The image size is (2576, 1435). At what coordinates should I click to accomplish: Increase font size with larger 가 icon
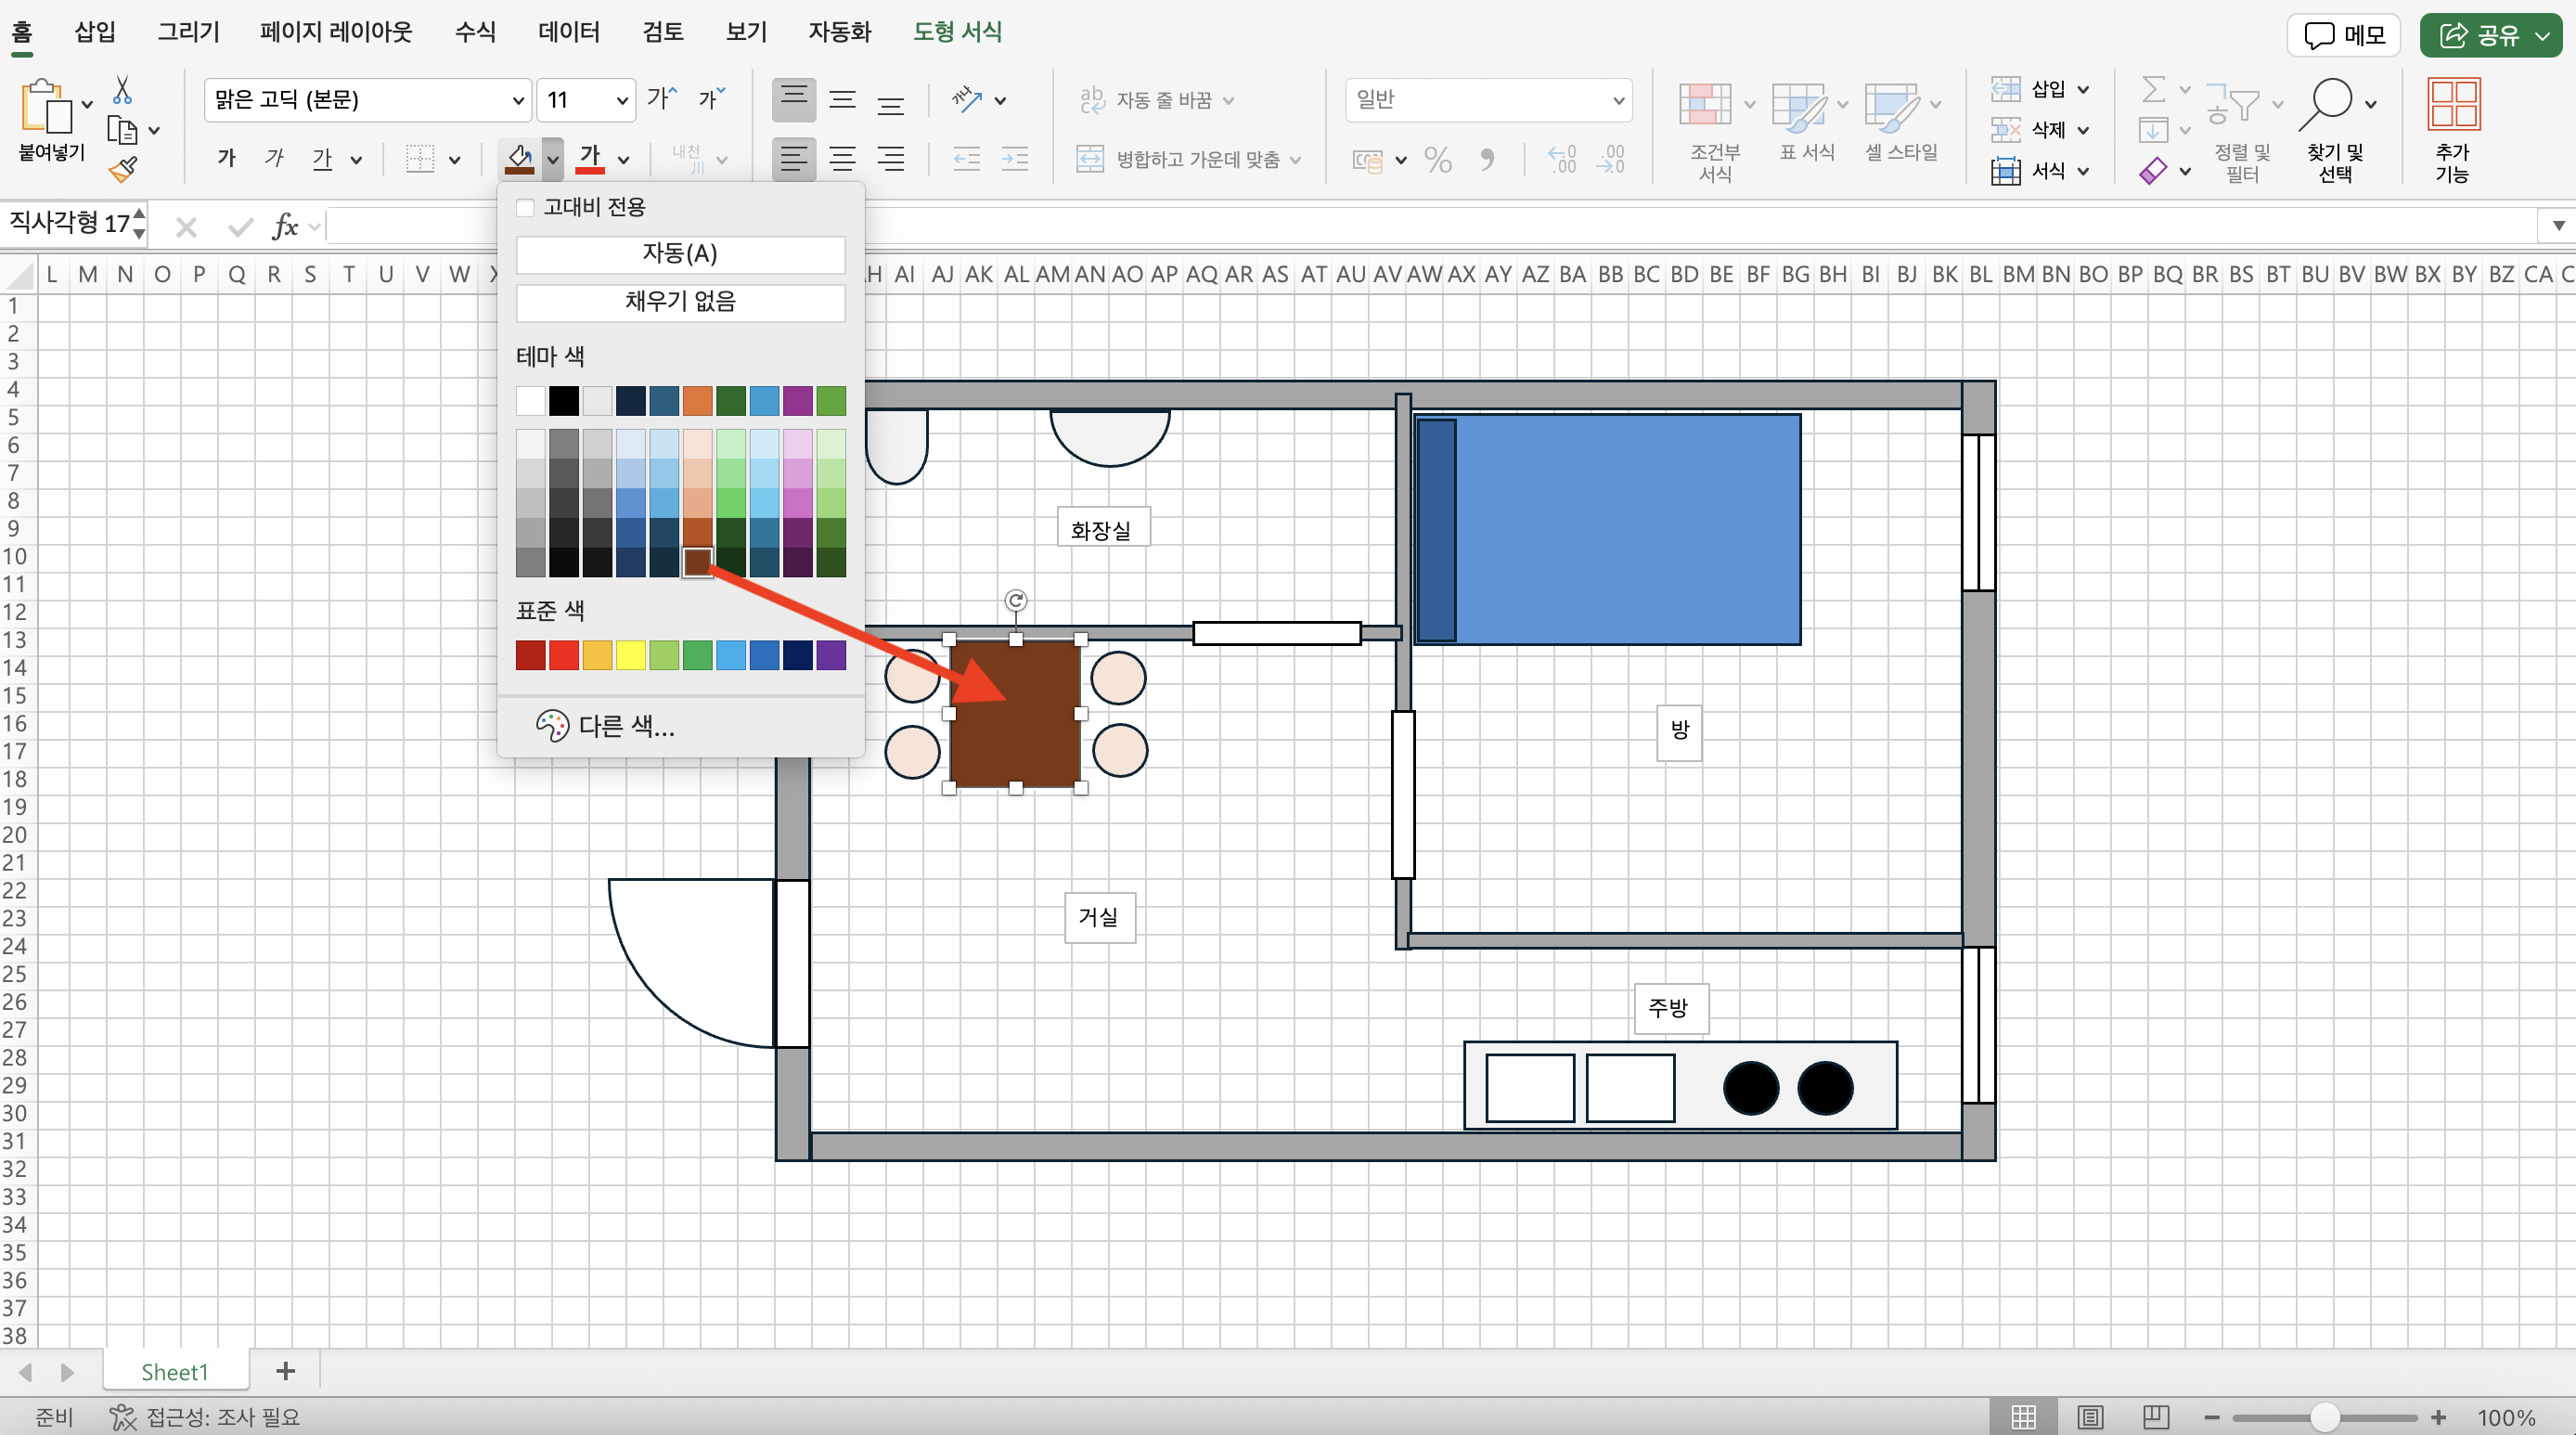pyautogui.click(x=662, y=98)
